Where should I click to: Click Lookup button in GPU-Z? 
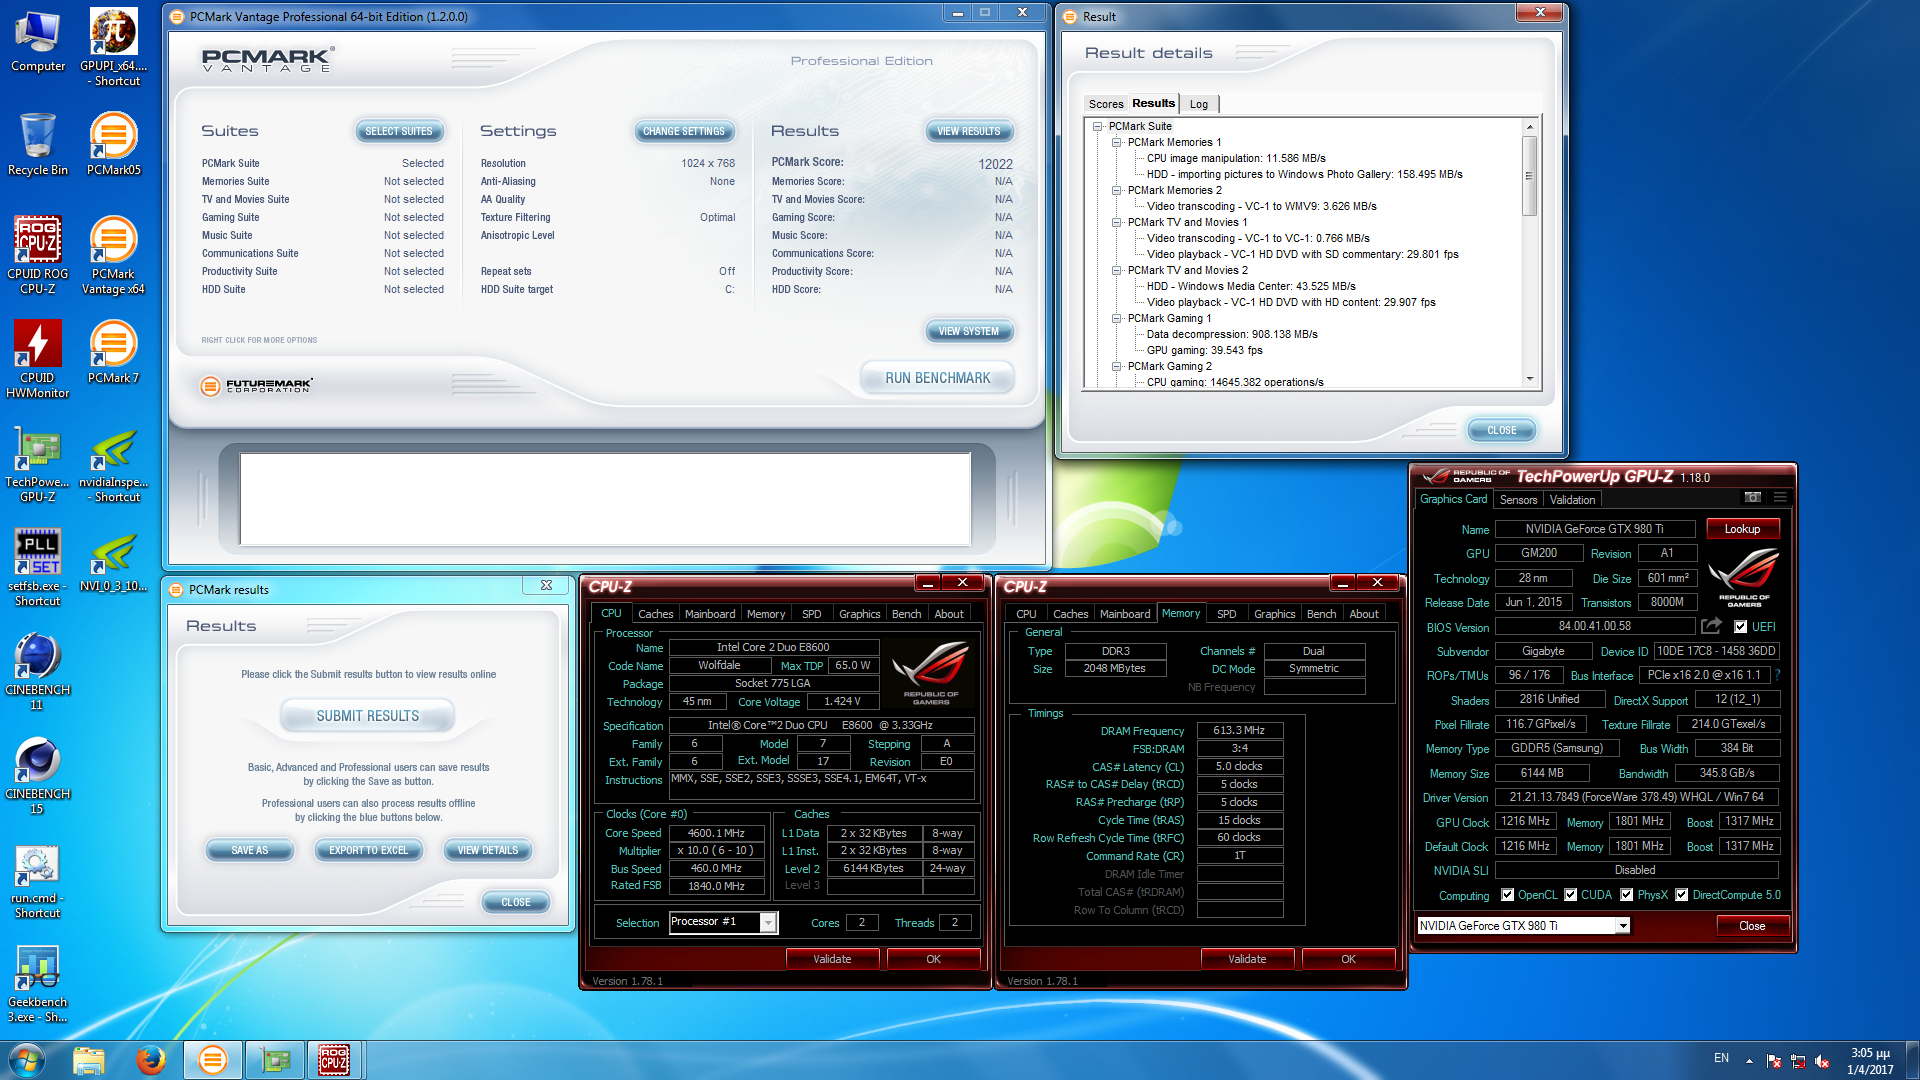(1742, 529)
